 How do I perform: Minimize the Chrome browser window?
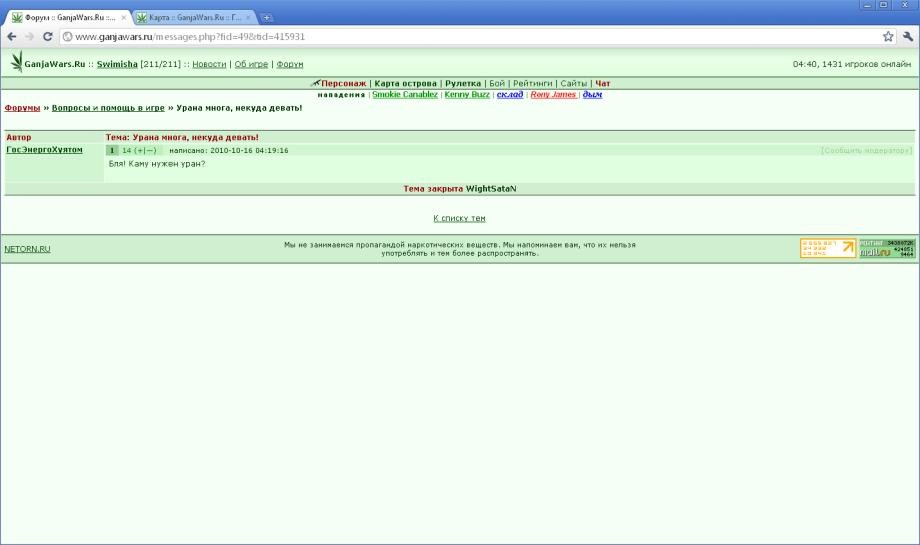tap(867, 5)
